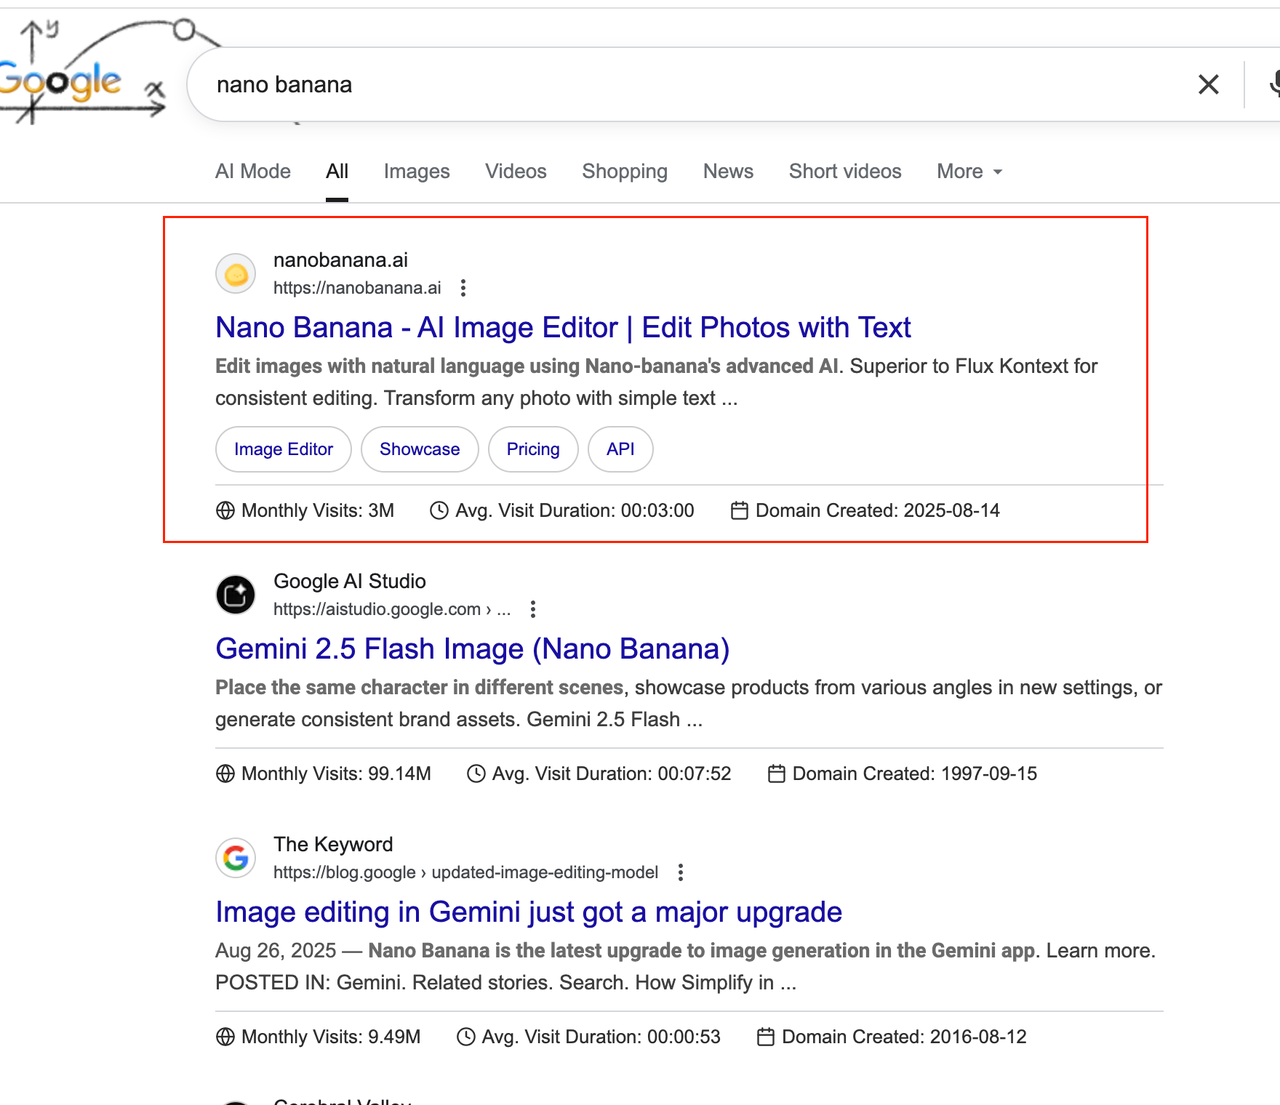The height and width of the screenshot is (1105, 1280).
Task: Open three-dot menu beside nanobanana.ai URL
Action: click(463, 288)
